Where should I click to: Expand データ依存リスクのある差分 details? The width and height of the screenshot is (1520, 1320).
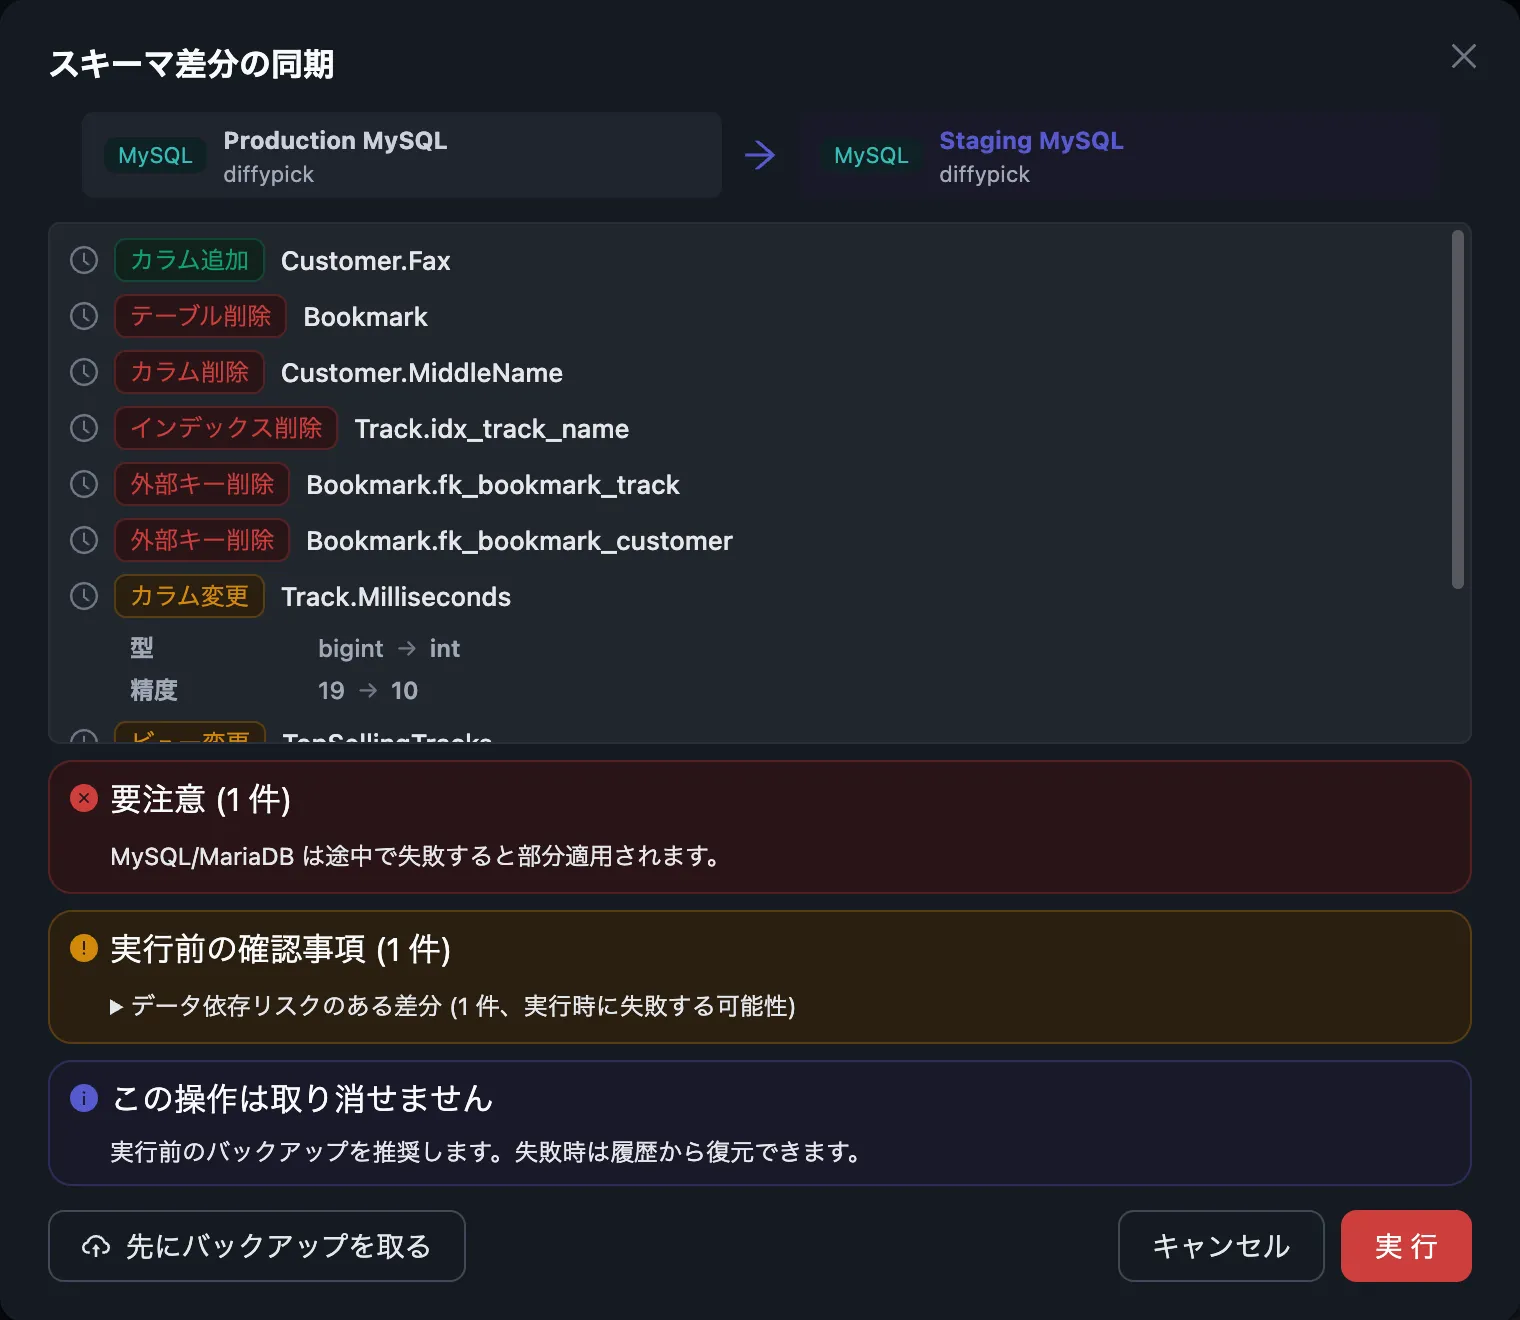[452, 1006]
